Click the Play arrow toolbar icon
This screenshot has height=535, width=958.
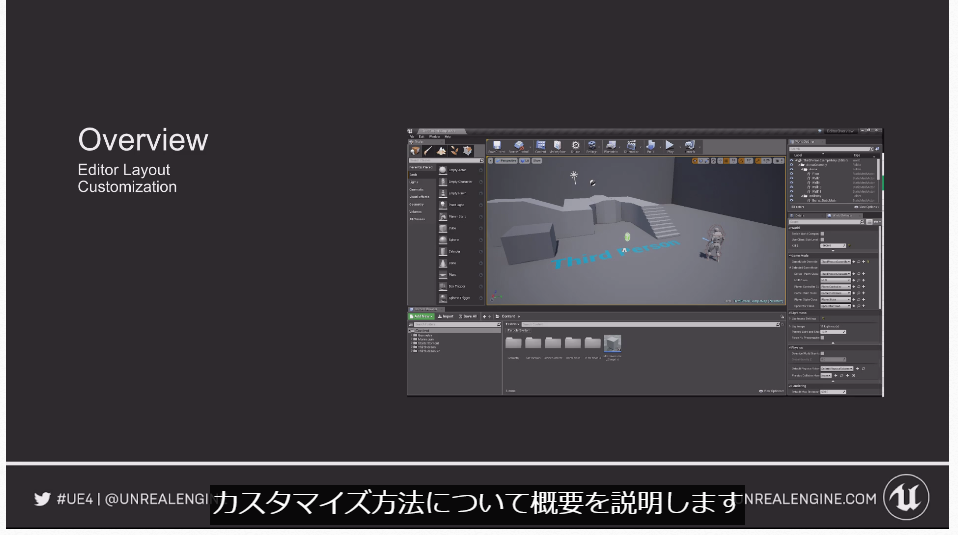(670, 145)
